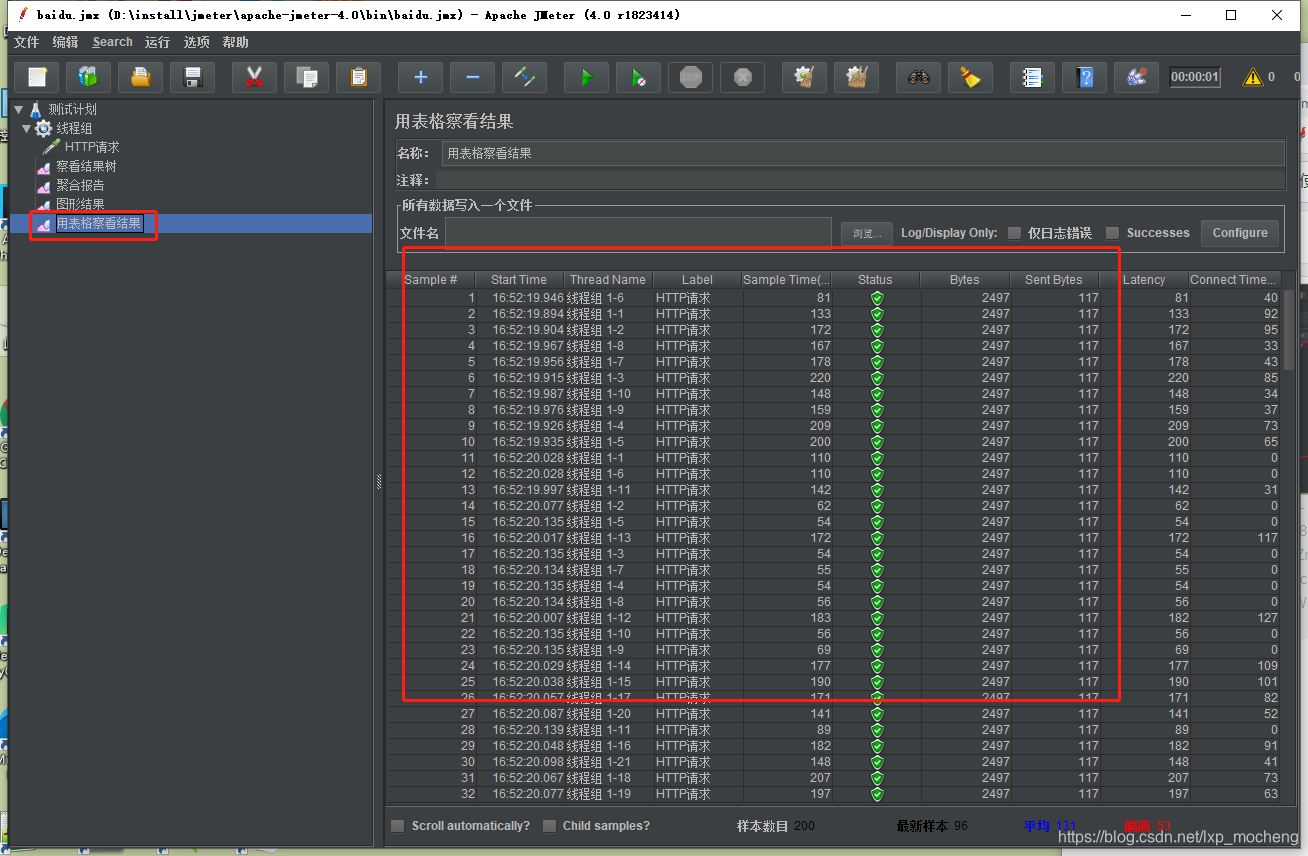This screenshot has width=1308, height=856.
Task: Enable the Successes checkbox
Action: pyautogui.click(x=1112, y=233)
